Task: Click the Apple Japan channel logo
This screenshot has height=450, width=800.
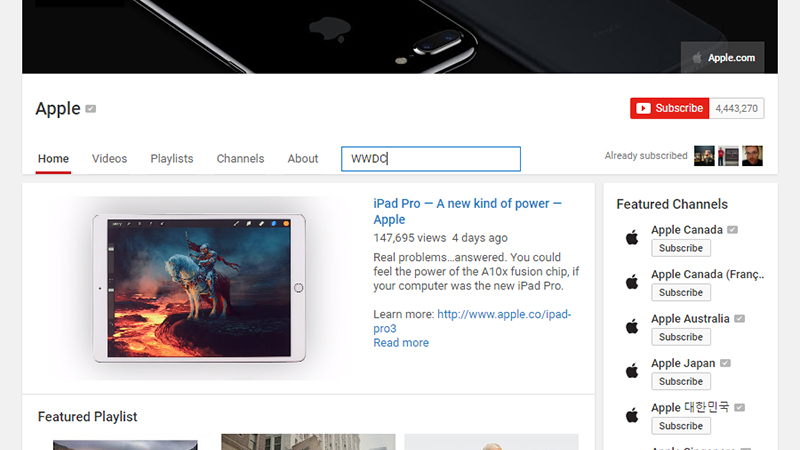Action: click(632, 370)
